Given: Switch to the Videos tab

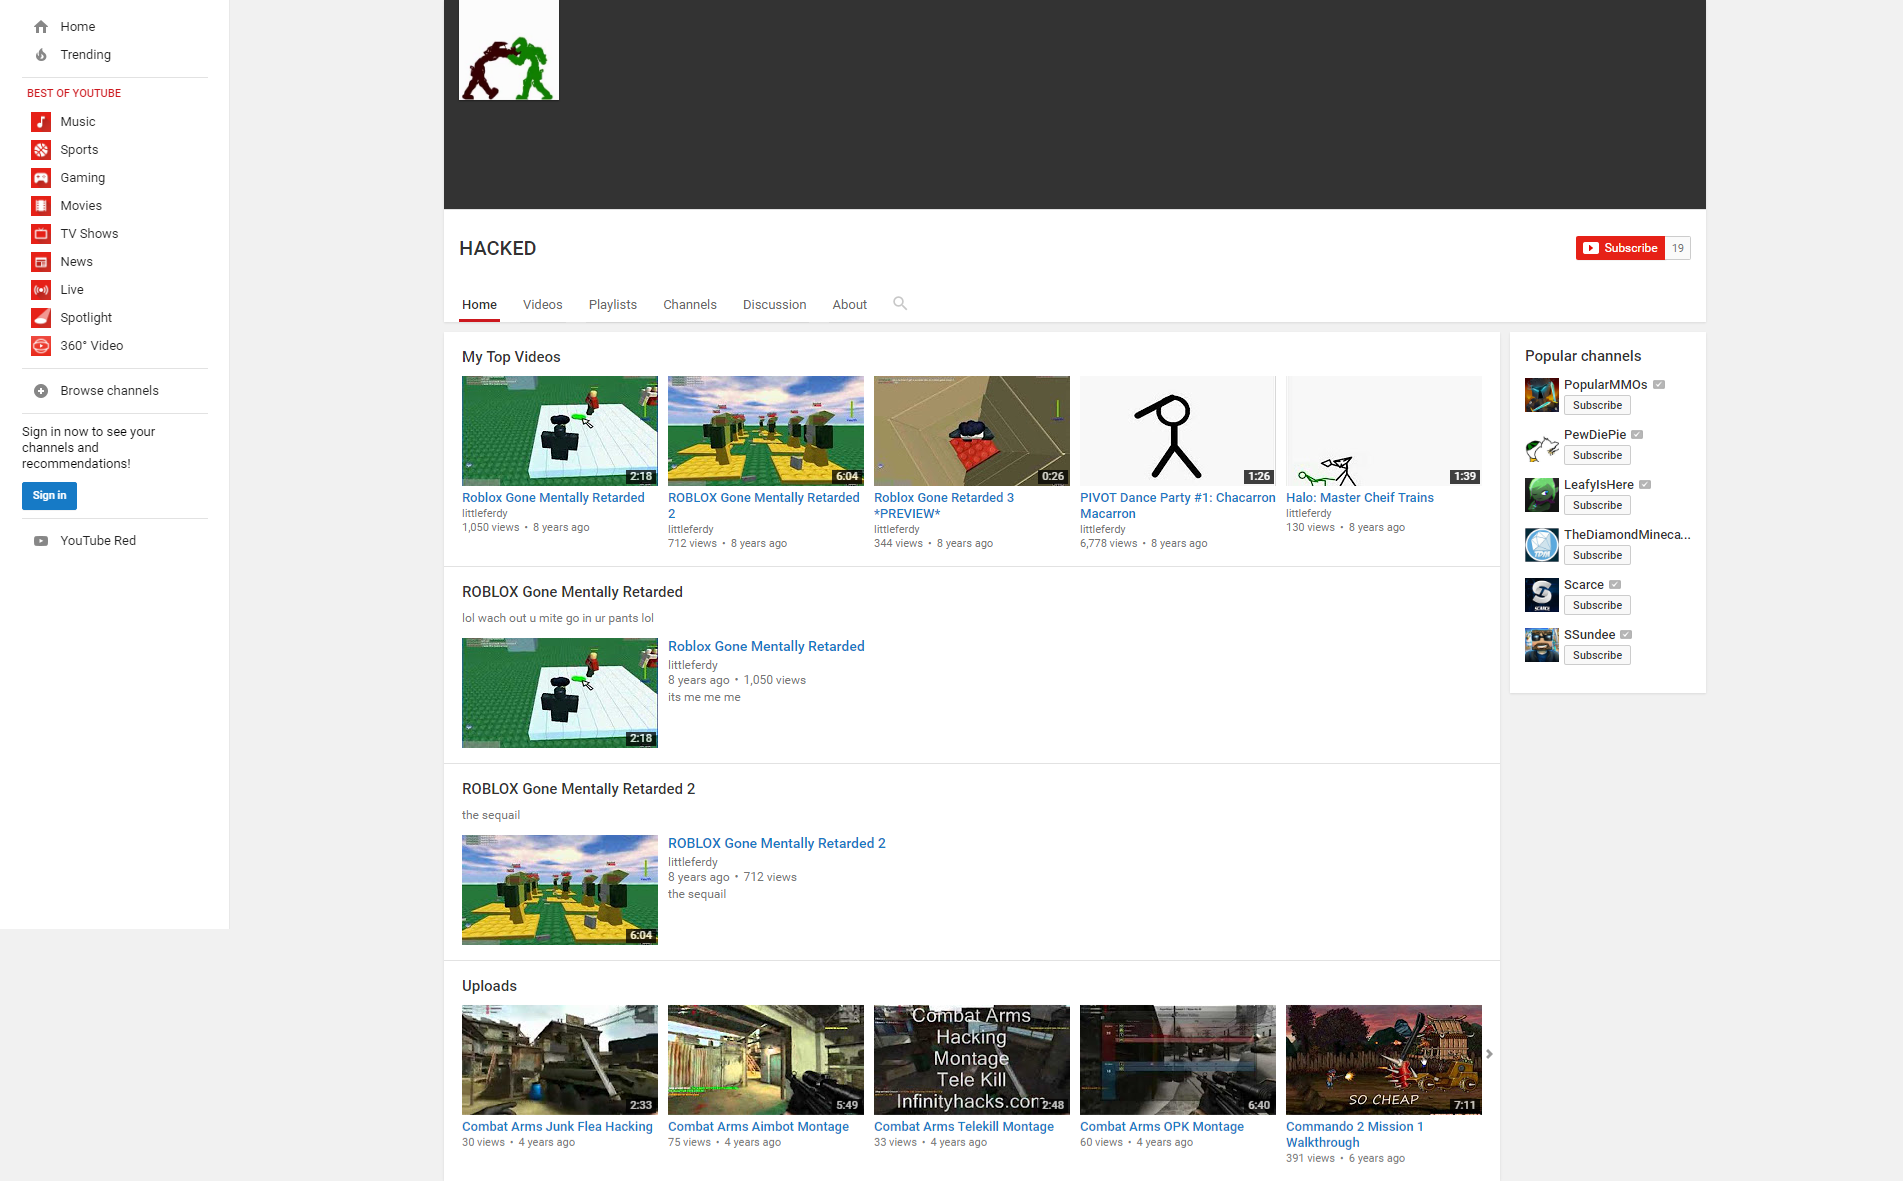Looking at the screenshot, I should 543,305.
